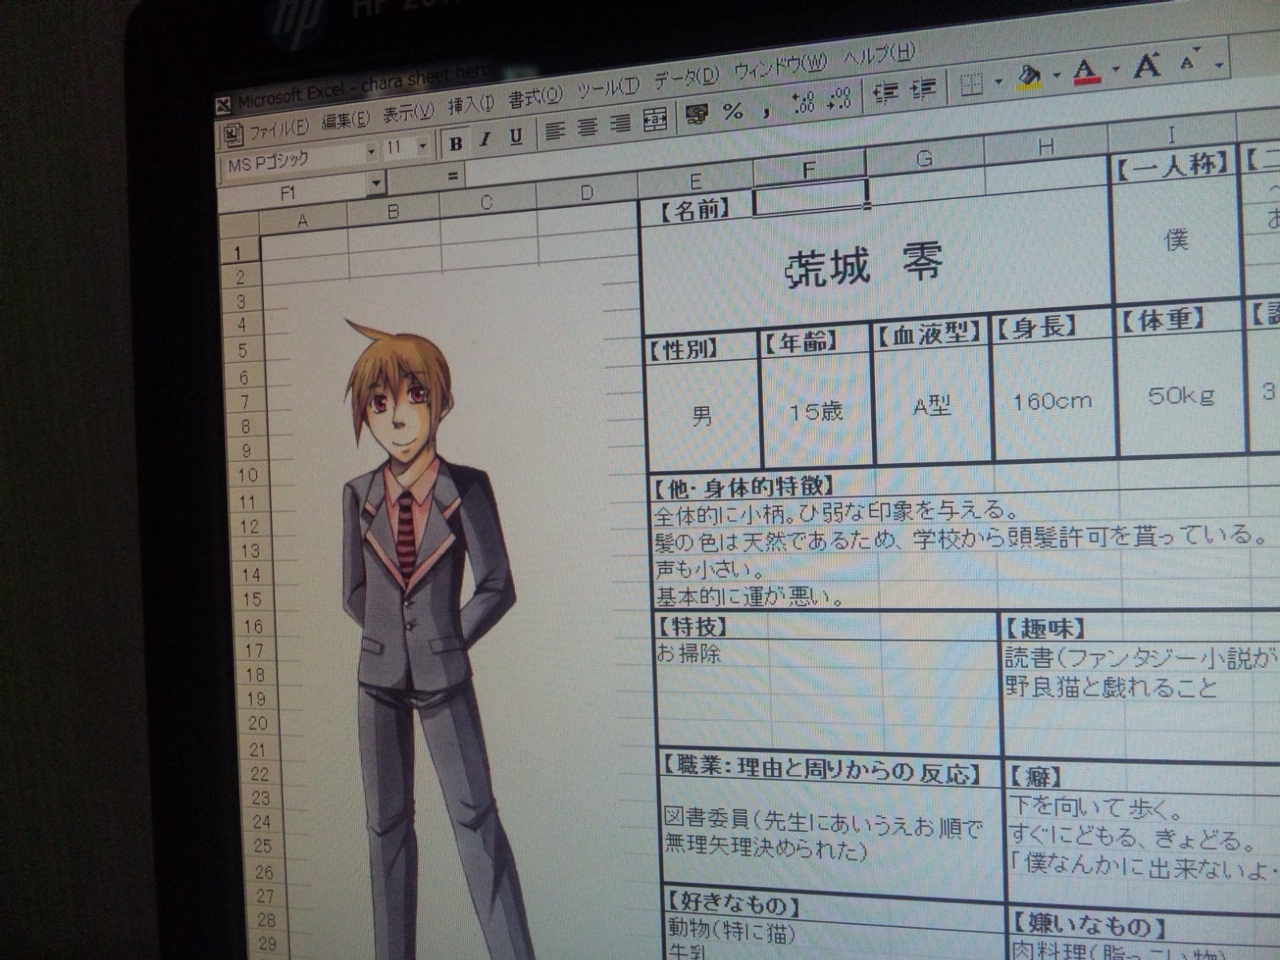Align cell text to the left
This screenshot has height=960, width=1280.
point(555,130)
